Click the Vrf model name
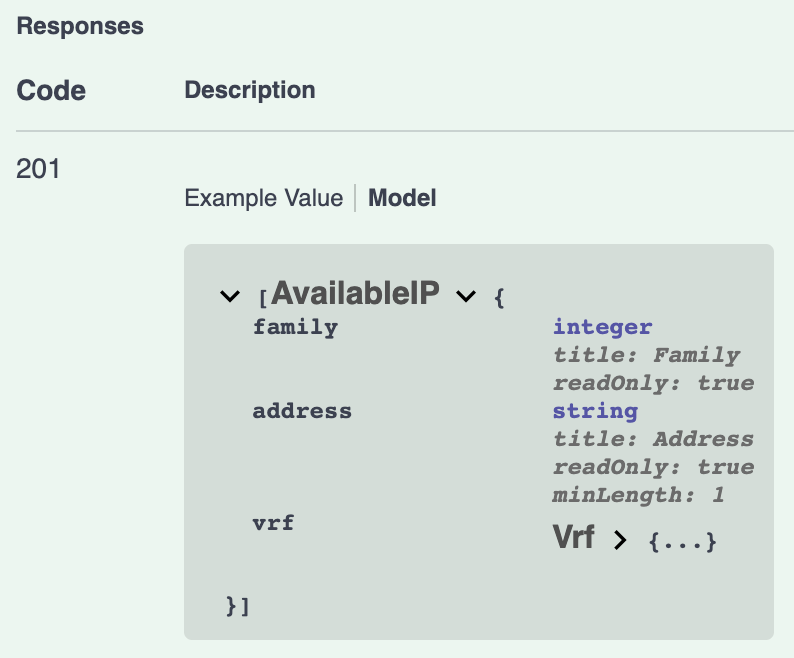 (573, 537)
